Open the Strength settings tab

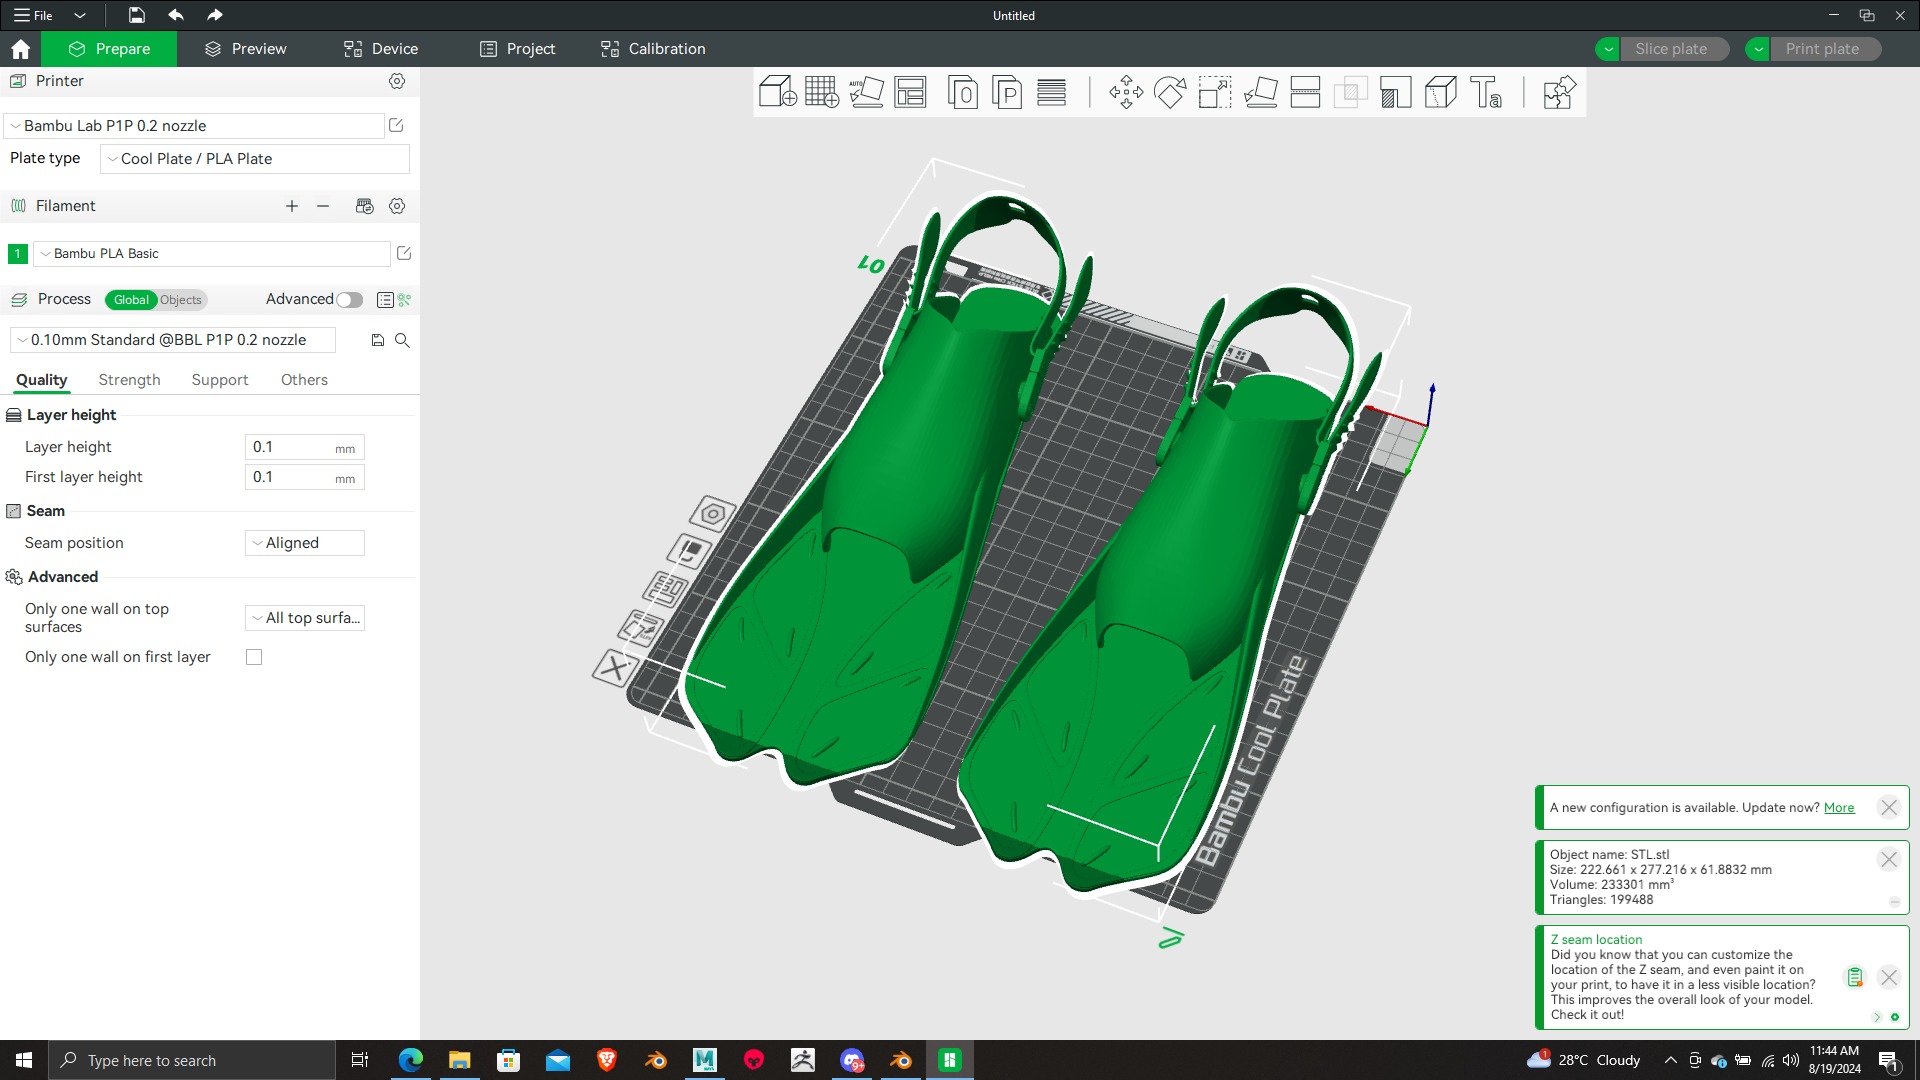click(x=129, y=380)
